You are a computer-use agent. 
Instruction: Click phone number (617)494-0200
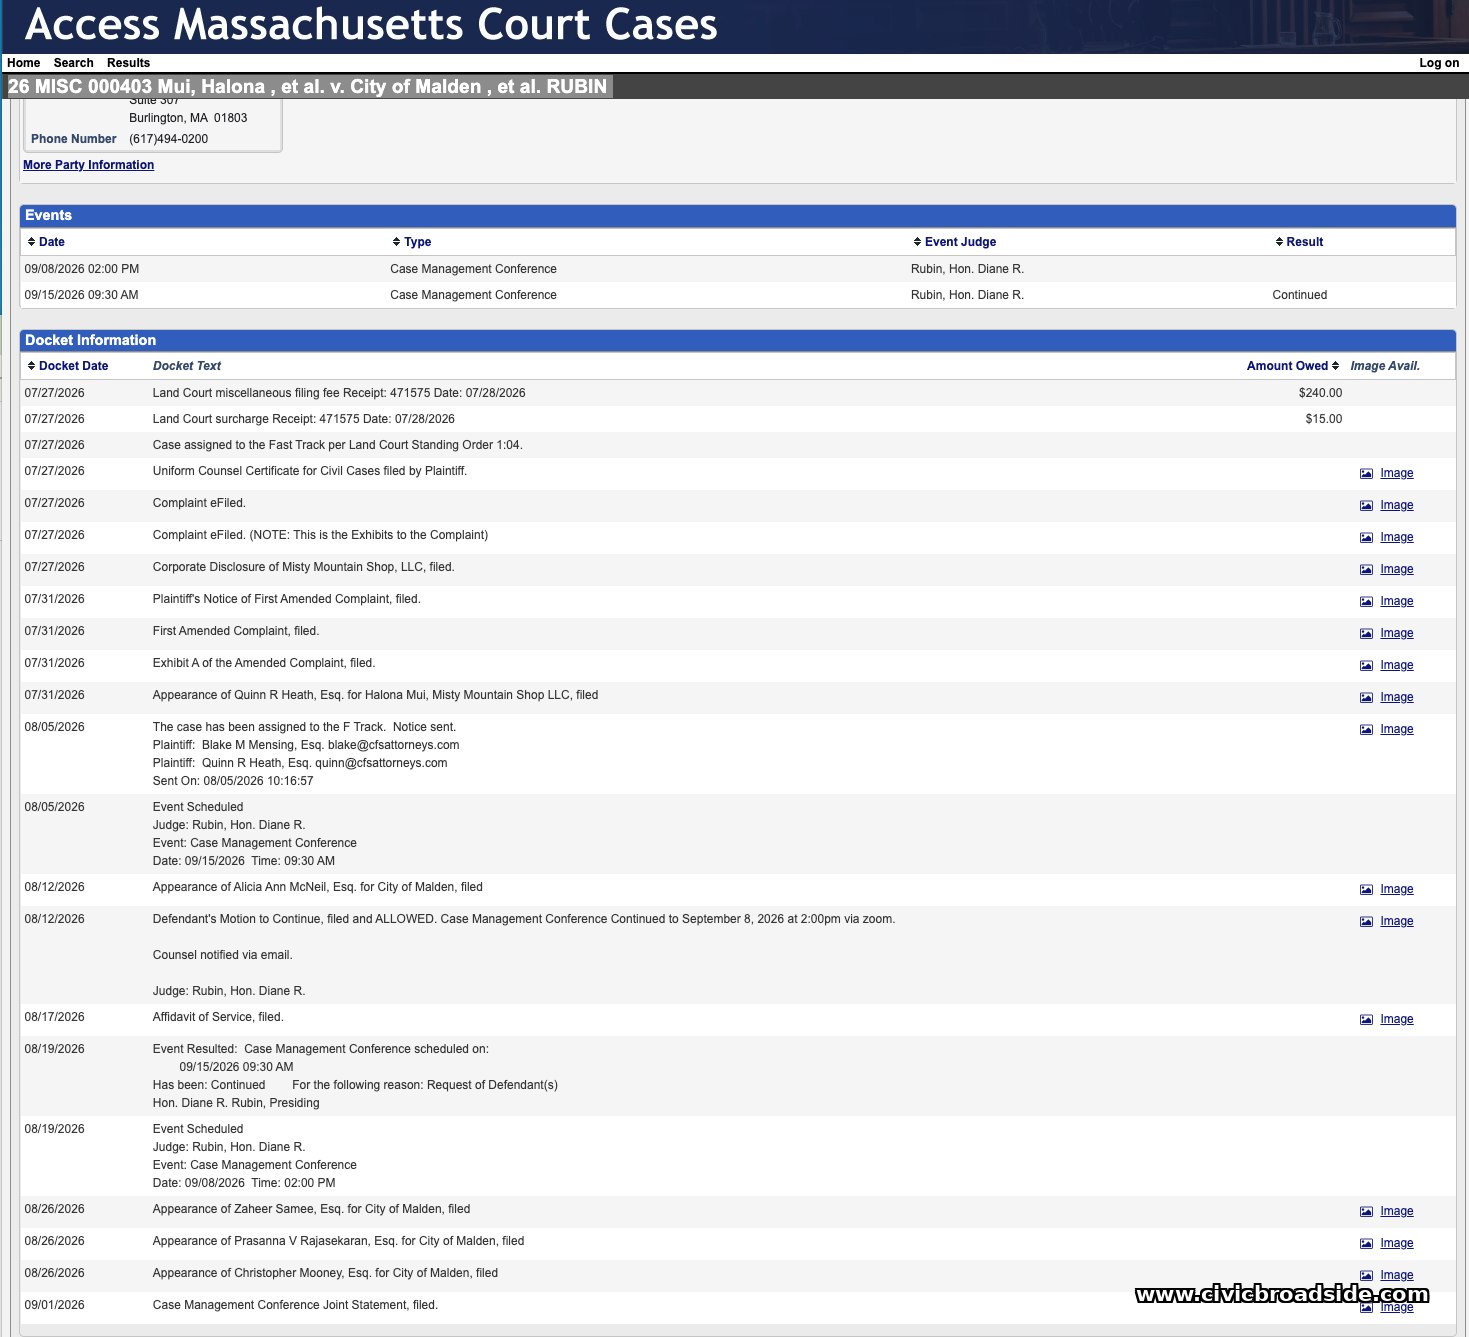tap(169, 139)
